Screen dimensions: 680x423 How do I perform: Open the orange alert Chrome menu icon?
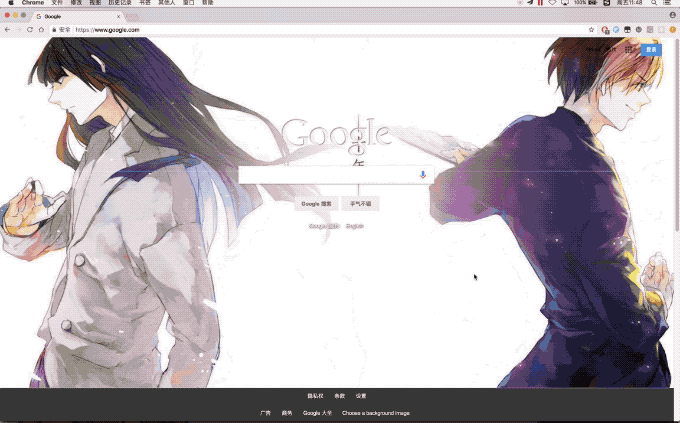click(673, 30)
